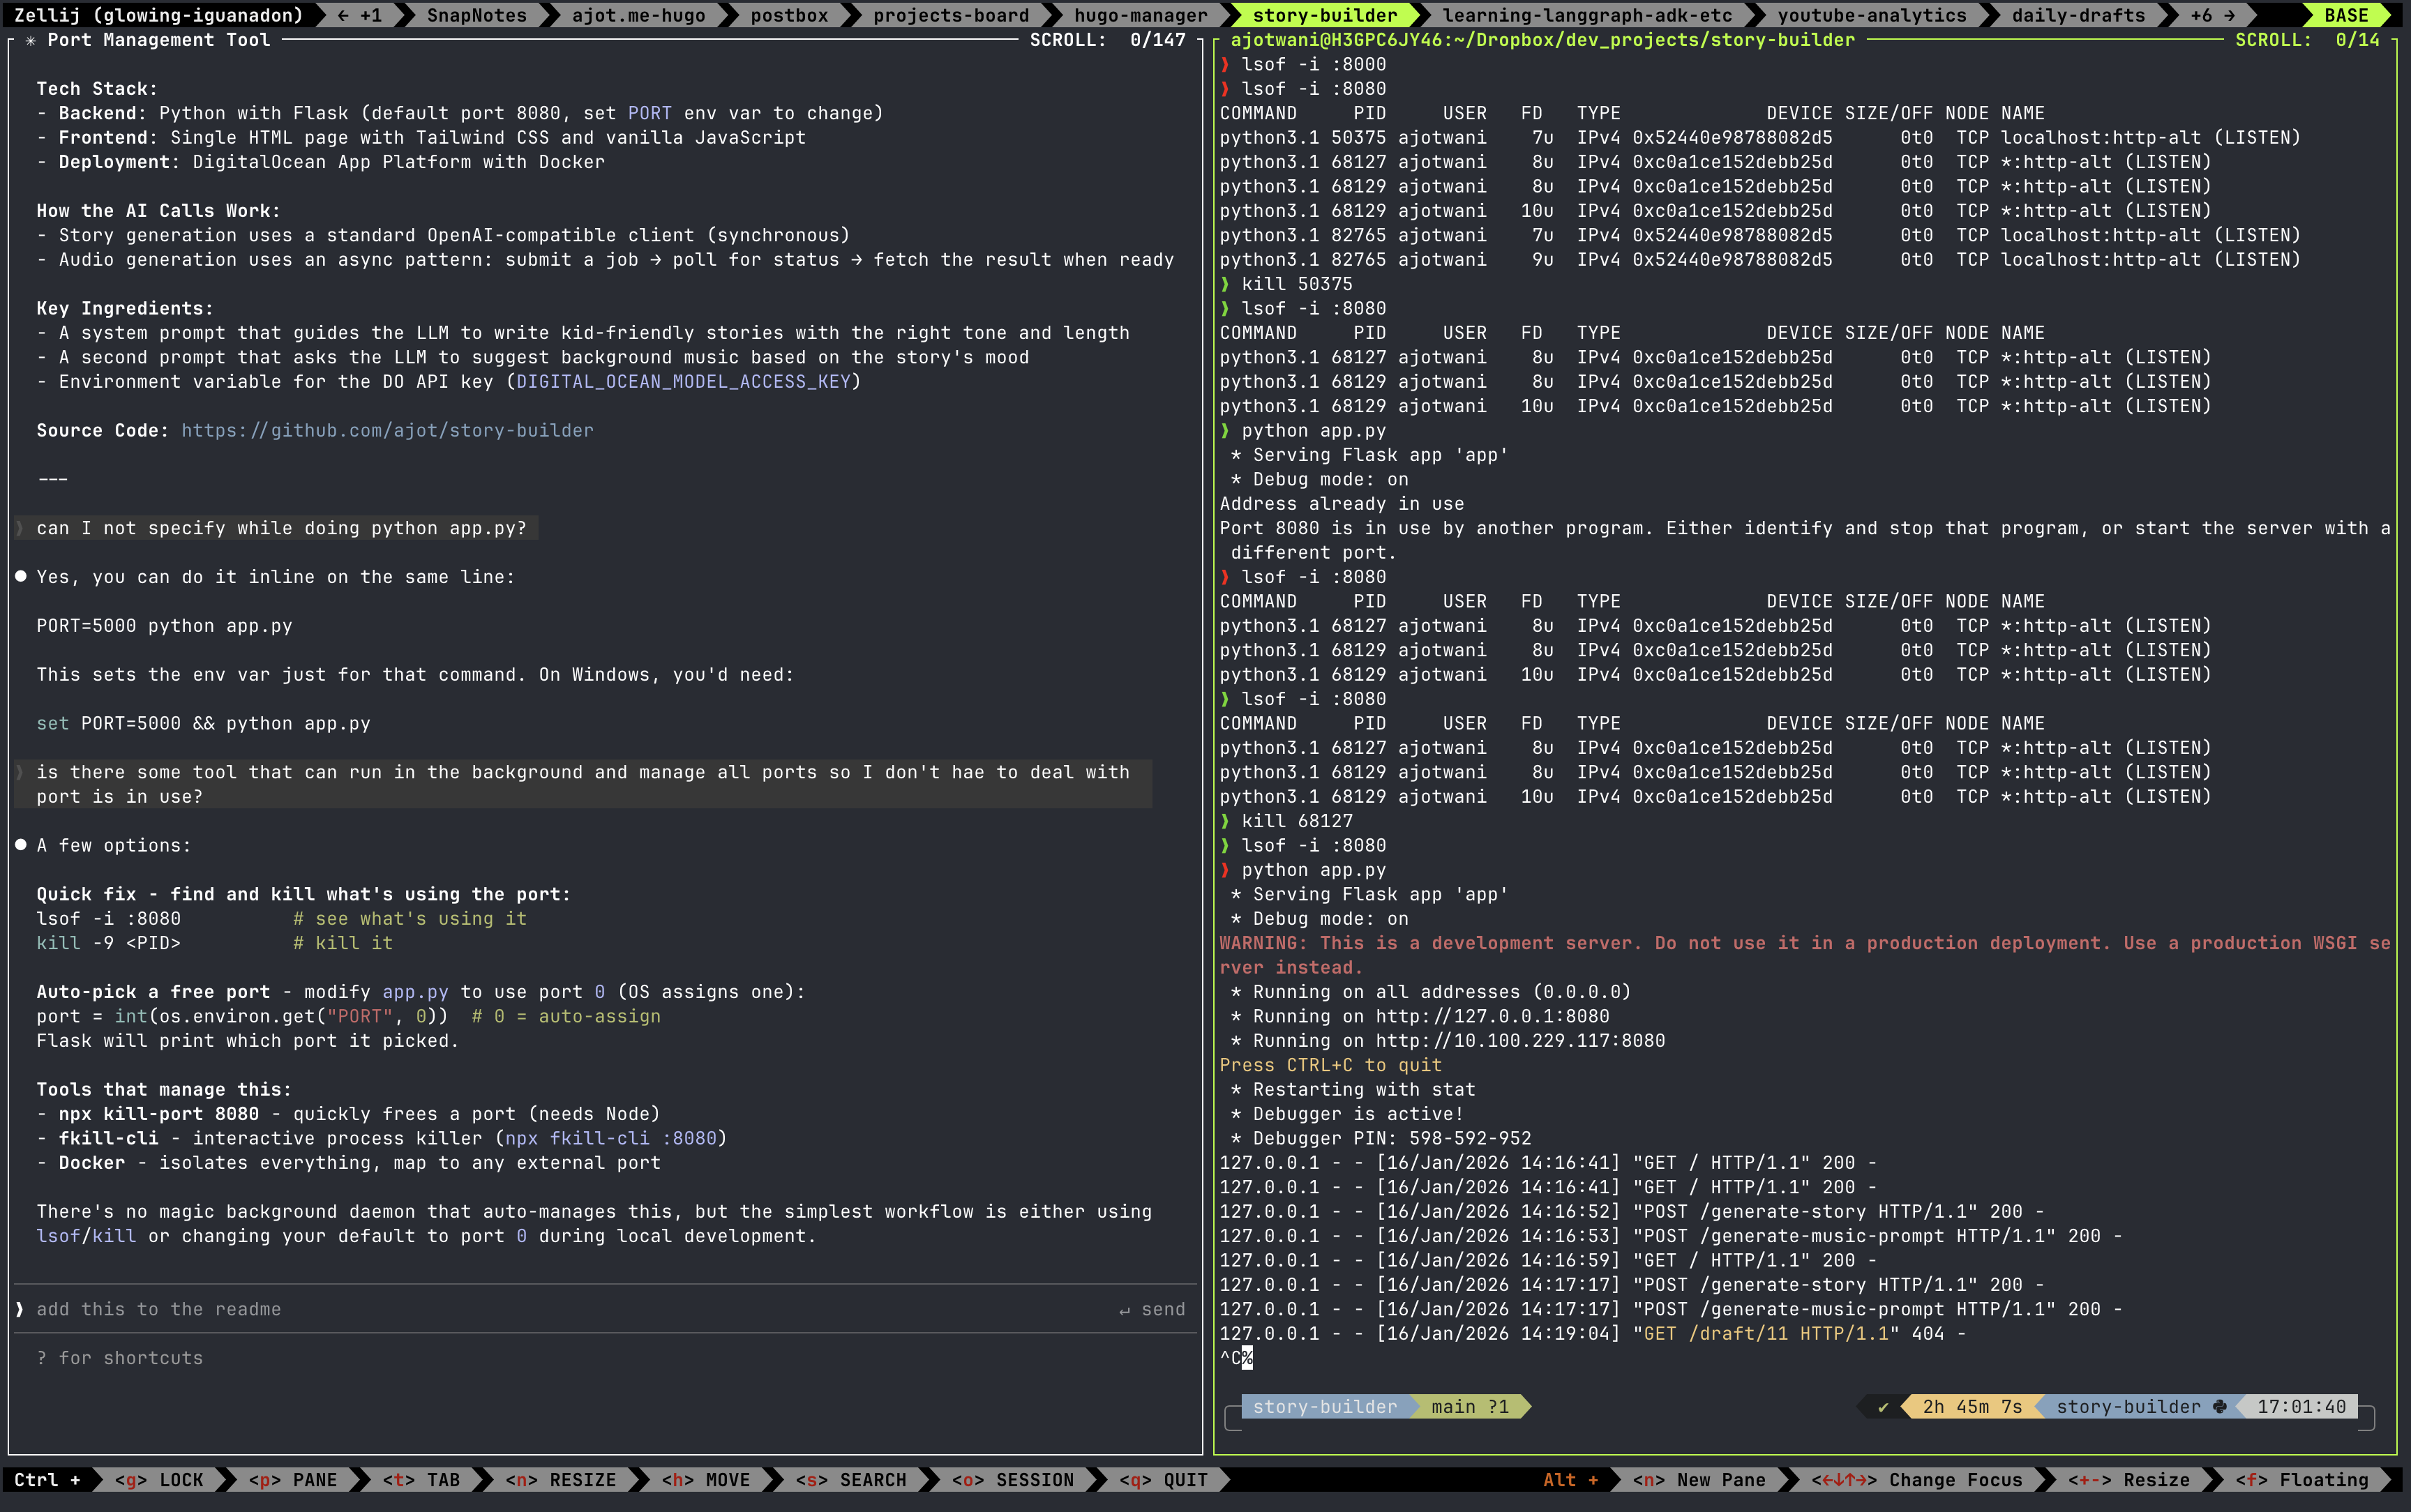The height and width of the screenshot is (1512, 2411).
Task: Click the hugo-manager tab
Action: pos(1140,15)
